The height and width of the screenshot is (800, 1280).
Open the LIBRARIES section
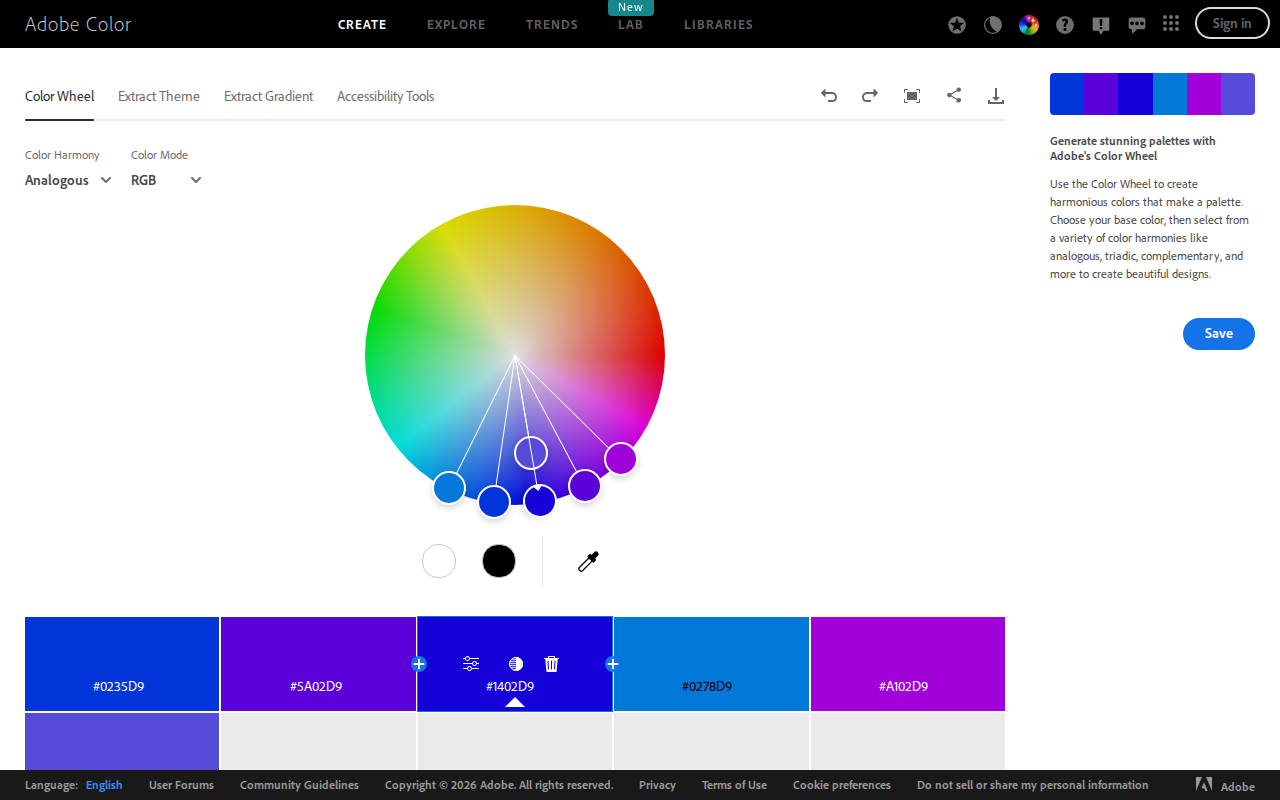(x=718, y=25)
